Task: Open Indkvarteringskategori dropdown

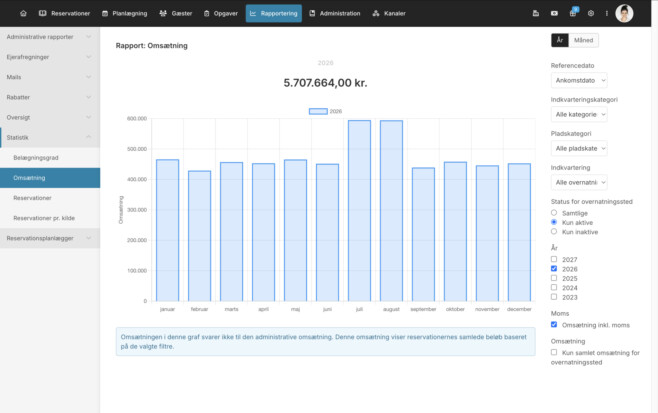Action: 579,114
